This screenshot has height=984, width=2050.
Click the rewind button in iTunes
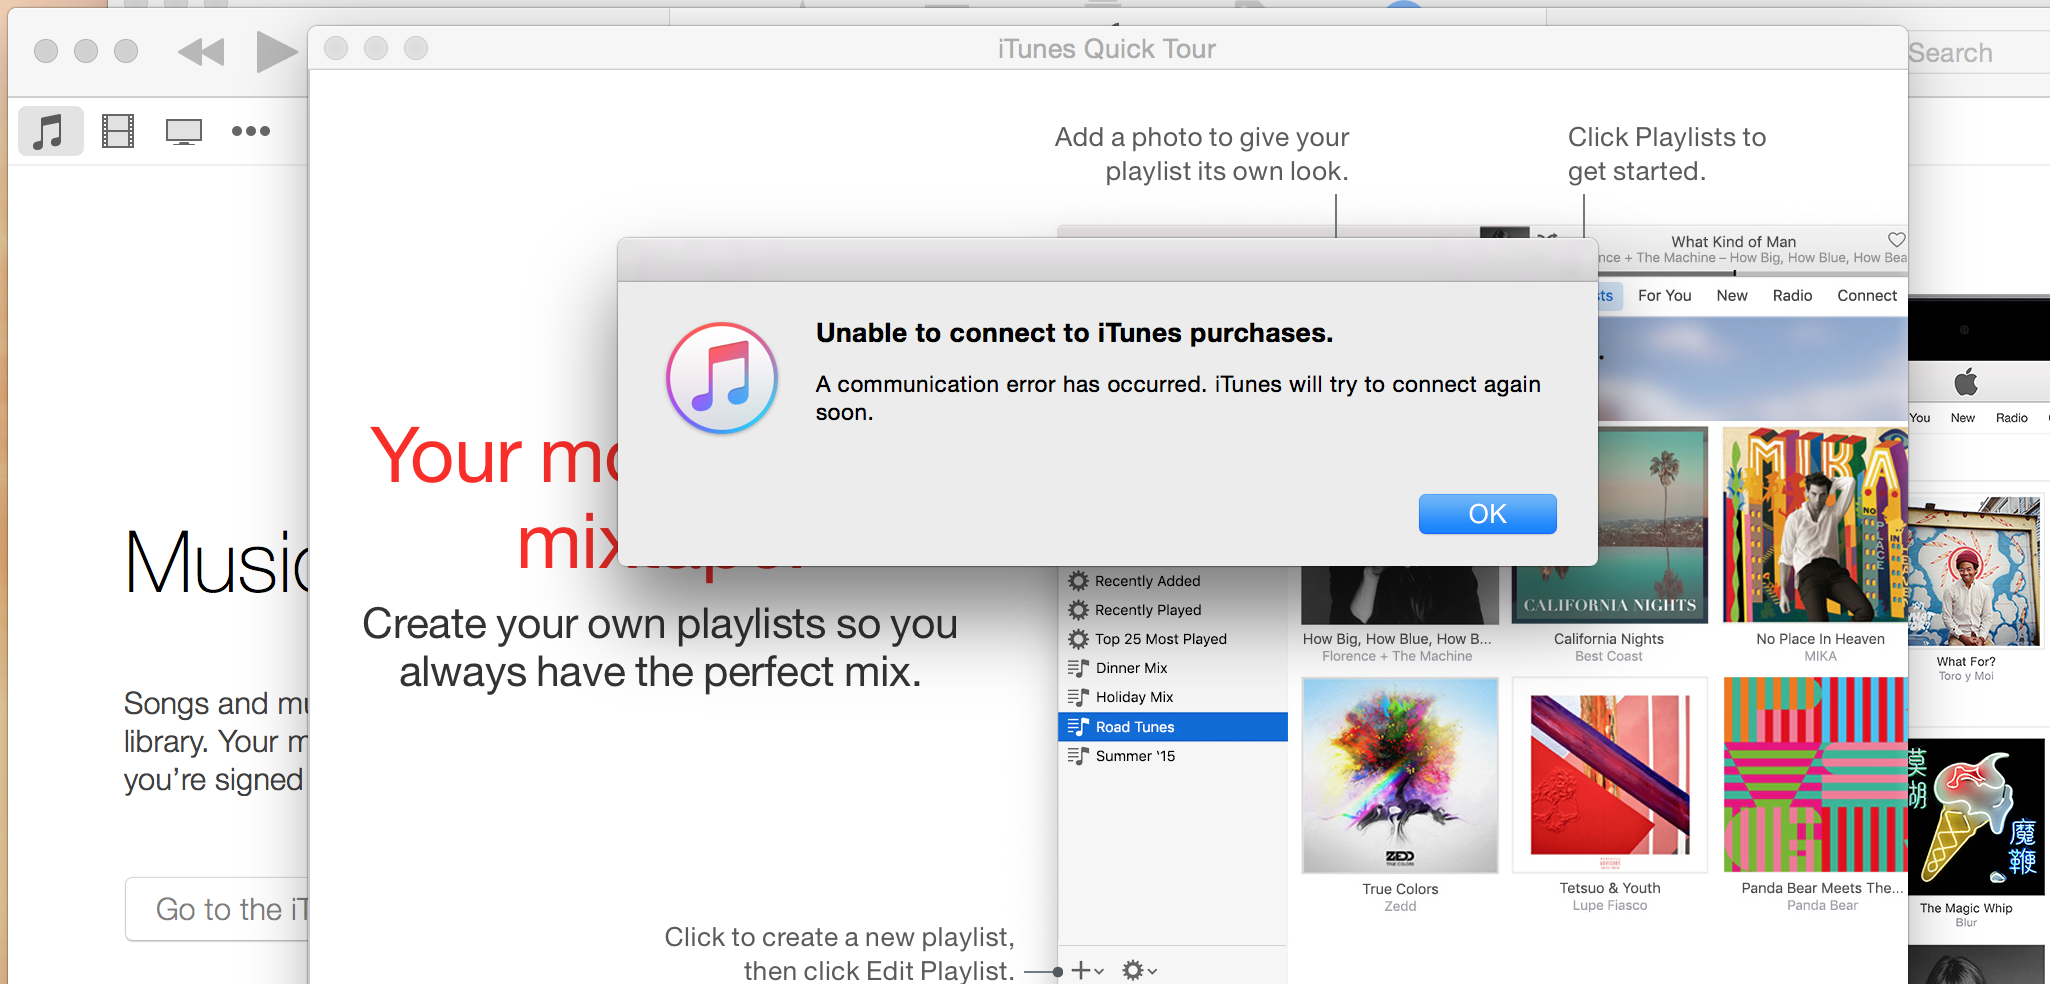coord(201,52)
